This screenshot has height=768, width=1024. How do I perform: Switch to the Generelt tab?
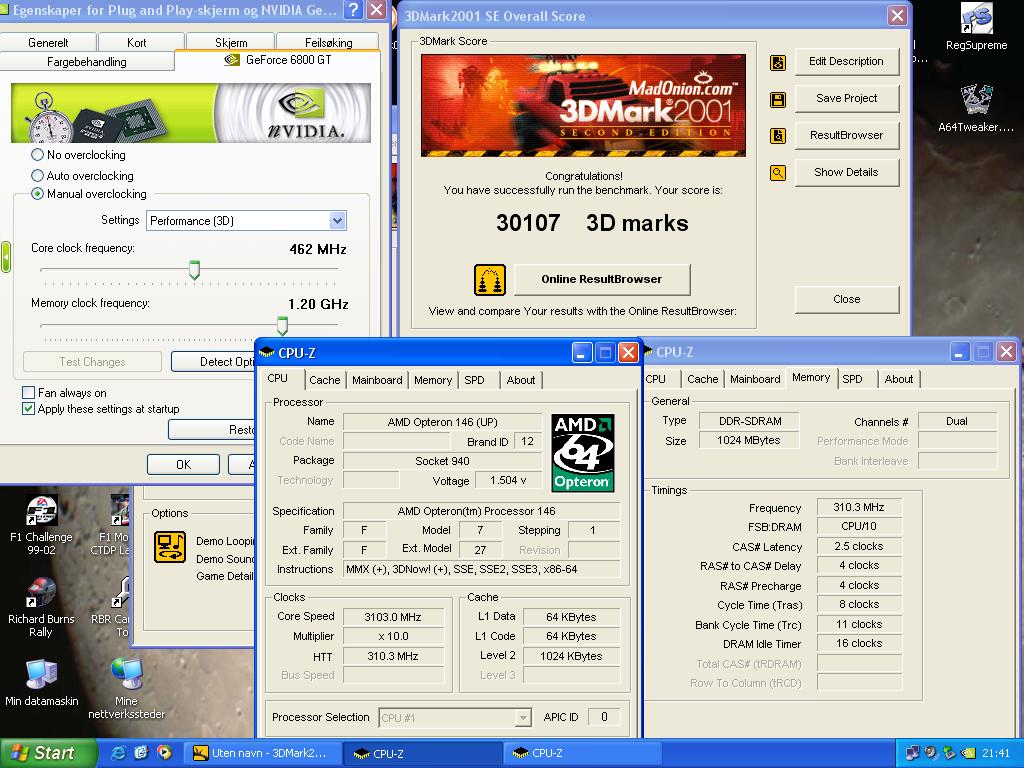pyautogui.click(x=48, y=42)
